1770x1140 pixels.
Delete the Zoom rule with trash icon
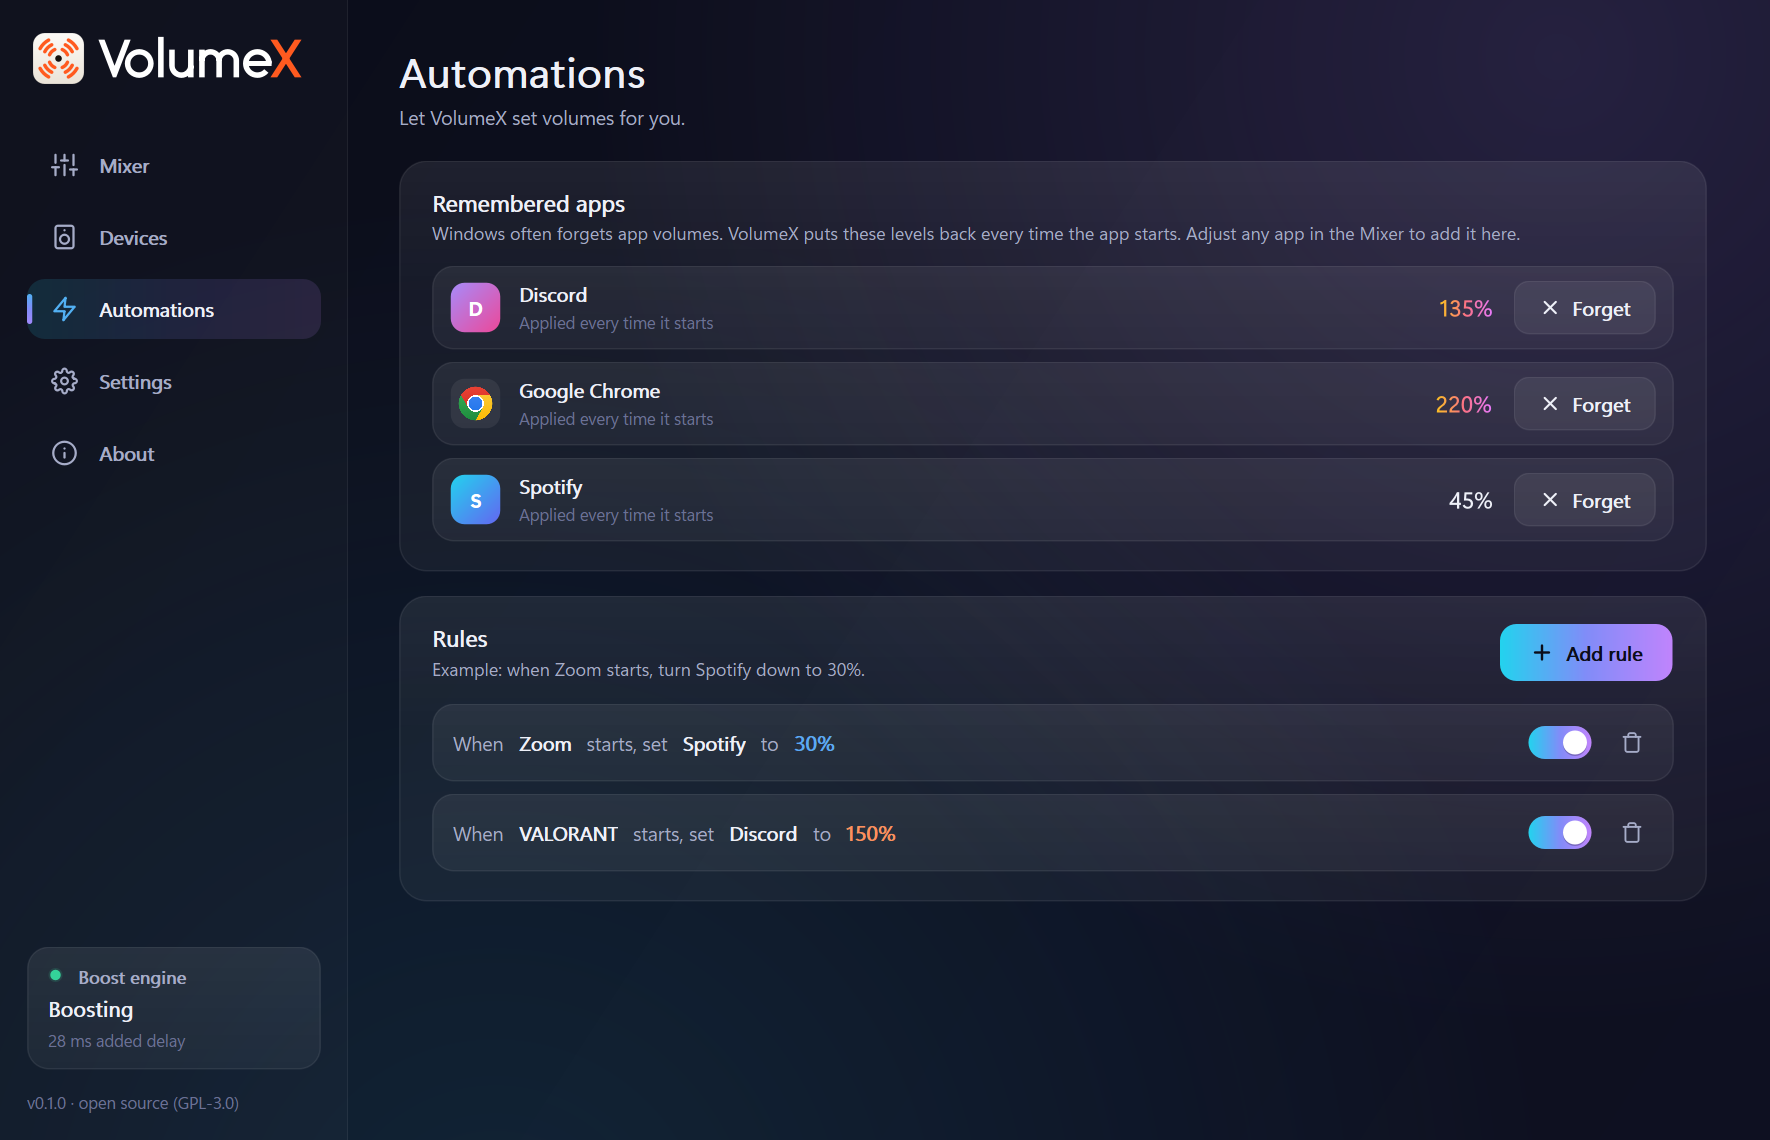click(x=1632, y=743)
